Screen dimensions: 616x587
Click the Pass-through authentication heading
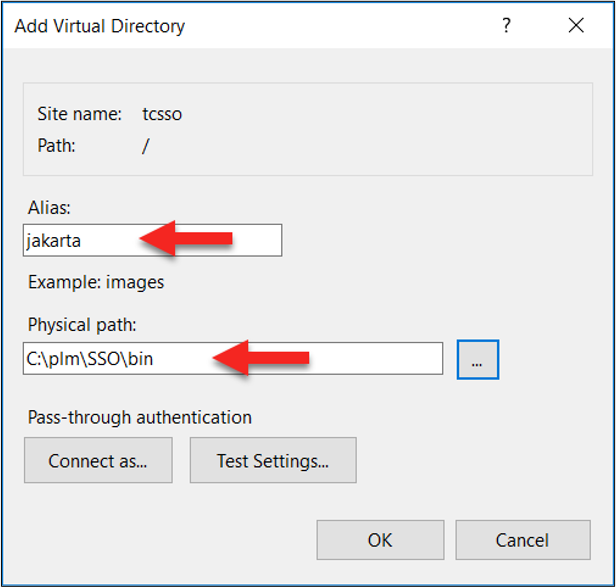(x=140, y=417)
